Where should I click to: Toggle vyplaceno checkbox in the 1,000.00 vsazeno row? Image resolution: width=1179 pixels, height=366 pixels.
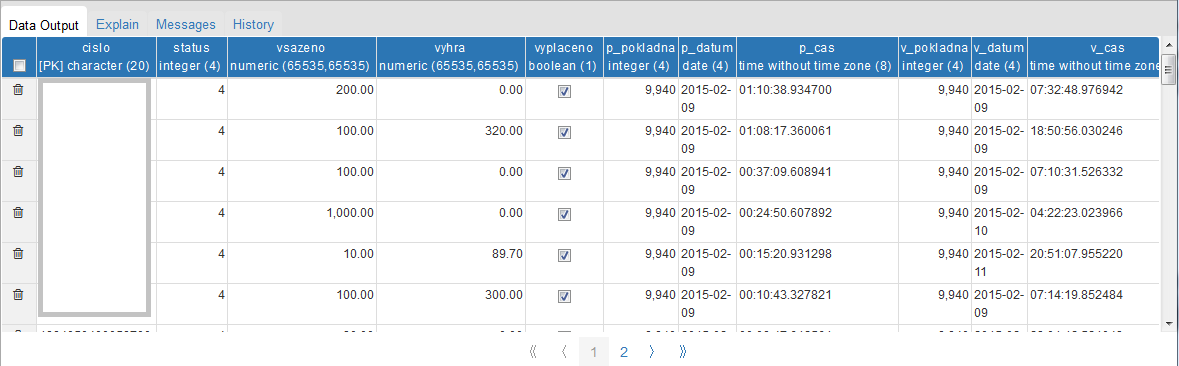point(565,214)
